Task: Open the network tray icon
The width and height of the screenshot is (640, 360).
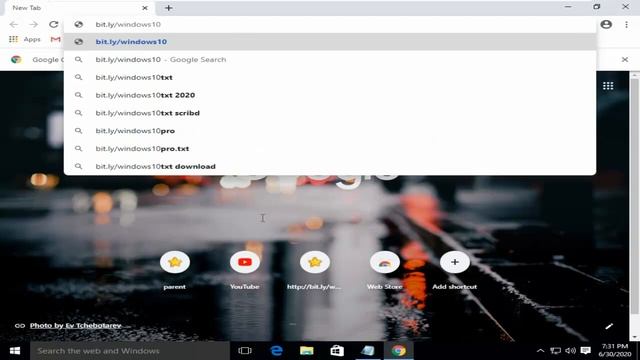Action: pos(556,351)
